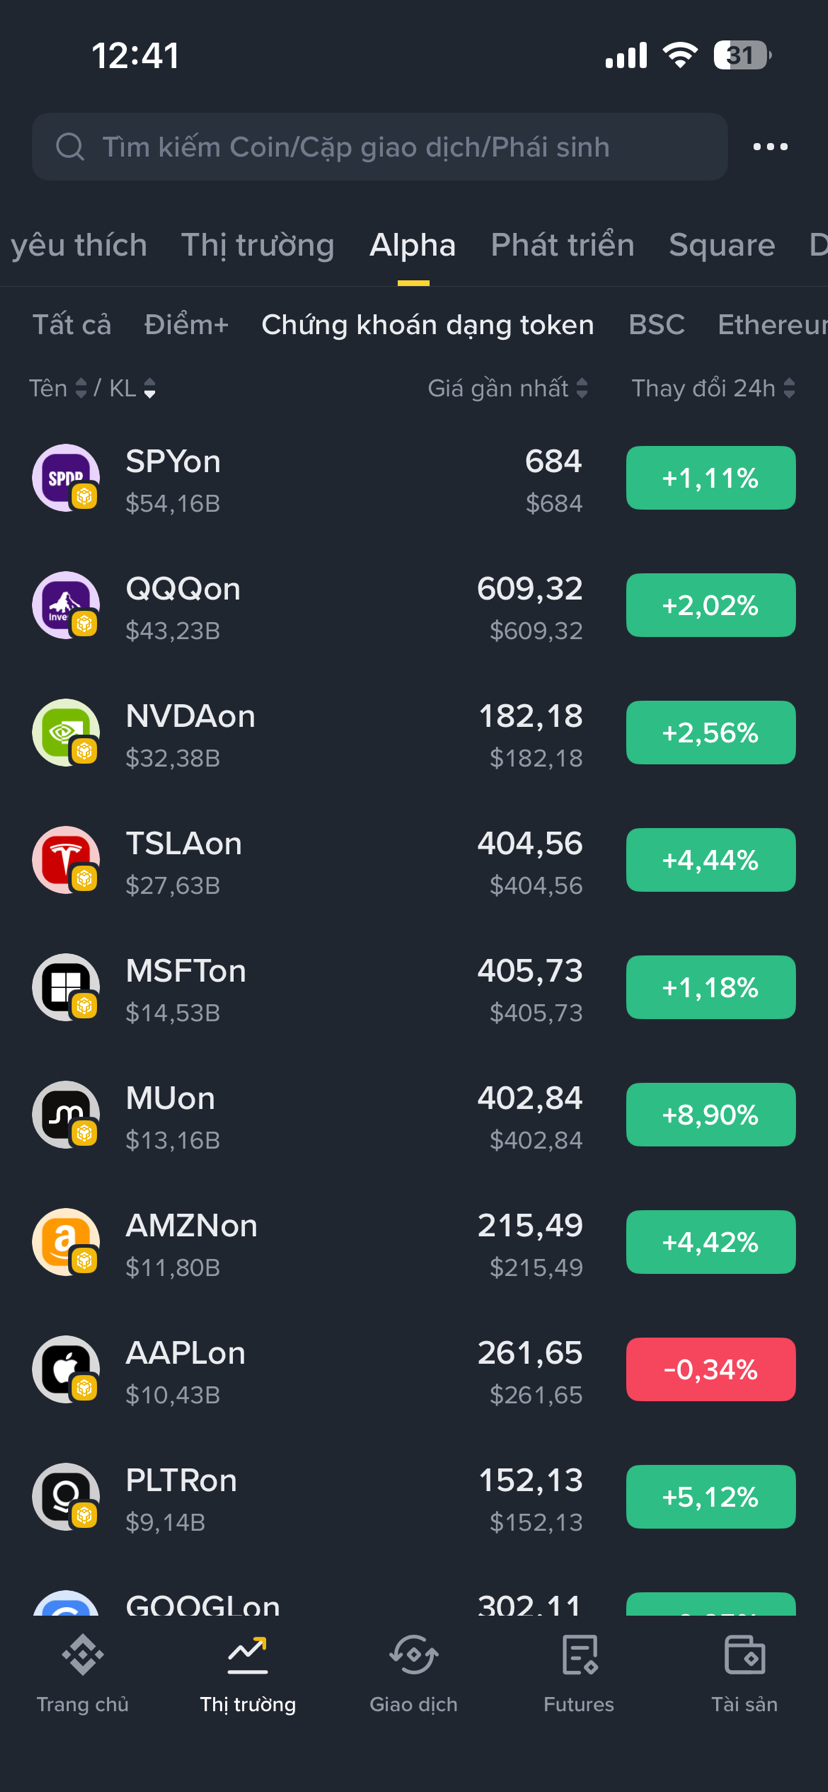The height and width of the screenshot is (1792, 828).
Task: Tap the three-dot more options icon
Action: click(770, 147)
